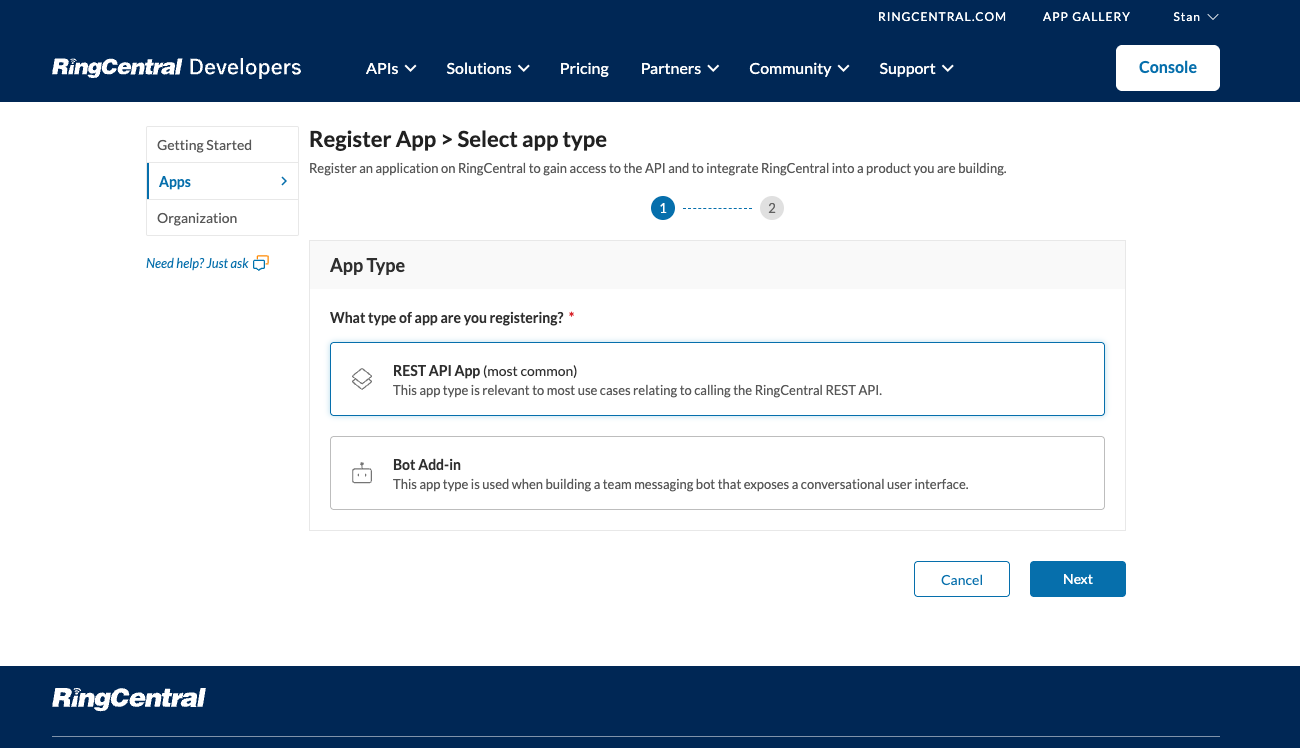Expand the Community menu
This screenshot has height=748, width=1300.
pyautogui.click(x=799, y=68)
